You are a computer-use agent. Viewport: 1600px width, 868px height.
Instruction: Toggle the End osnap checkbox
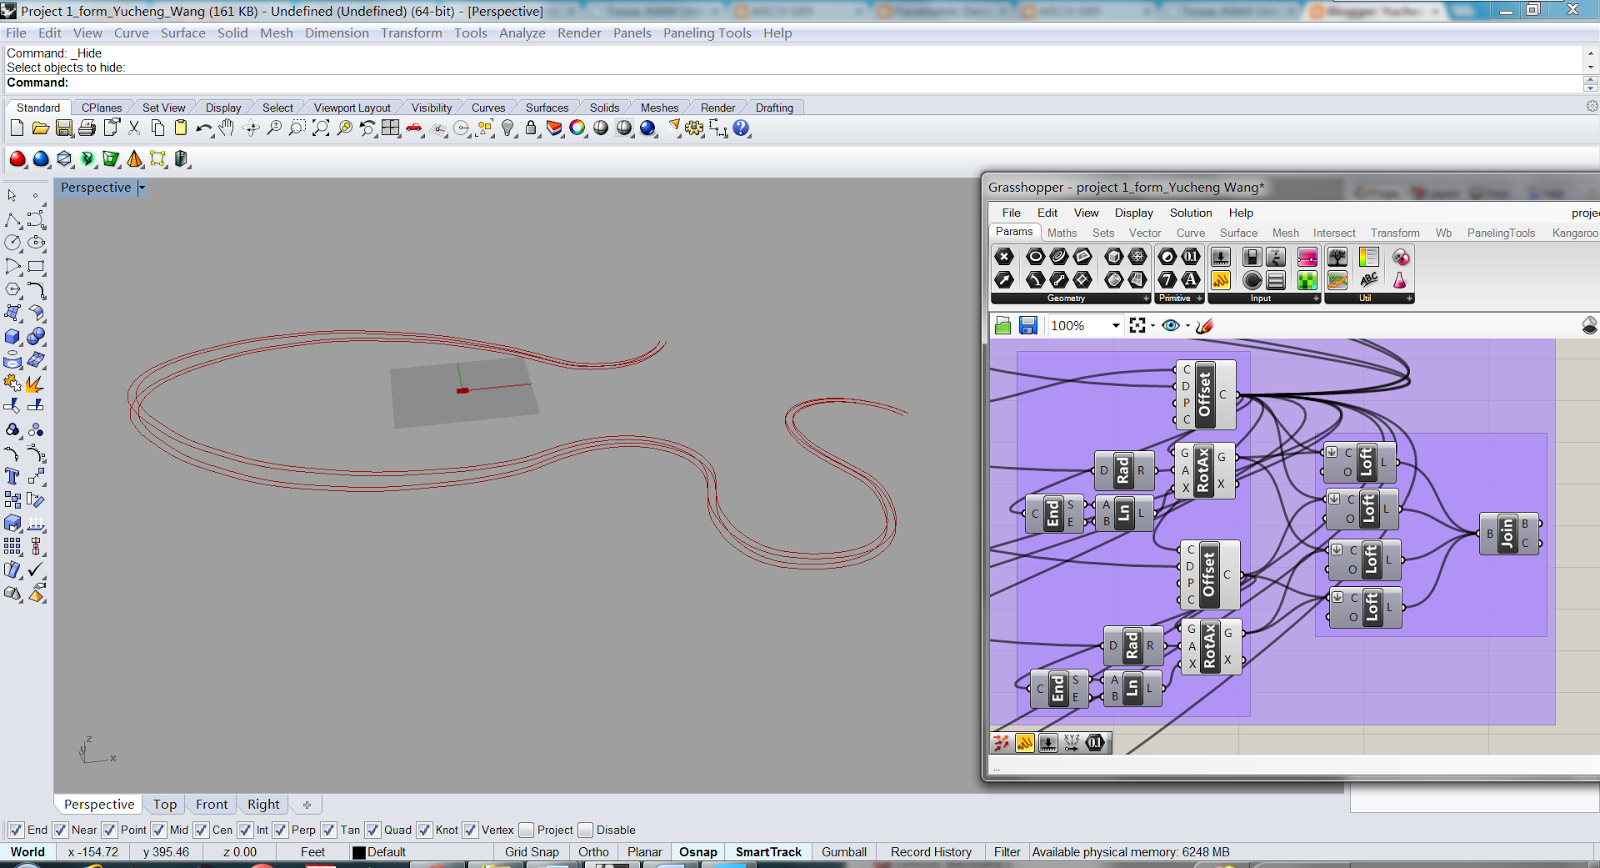coord(15,830)
